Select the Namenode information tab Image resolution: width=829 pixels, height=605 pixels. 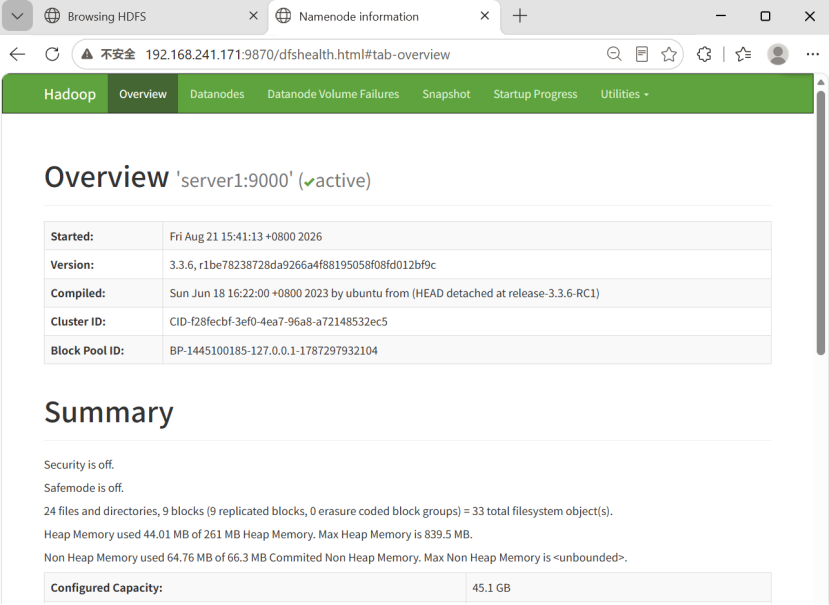coord(384,16)
